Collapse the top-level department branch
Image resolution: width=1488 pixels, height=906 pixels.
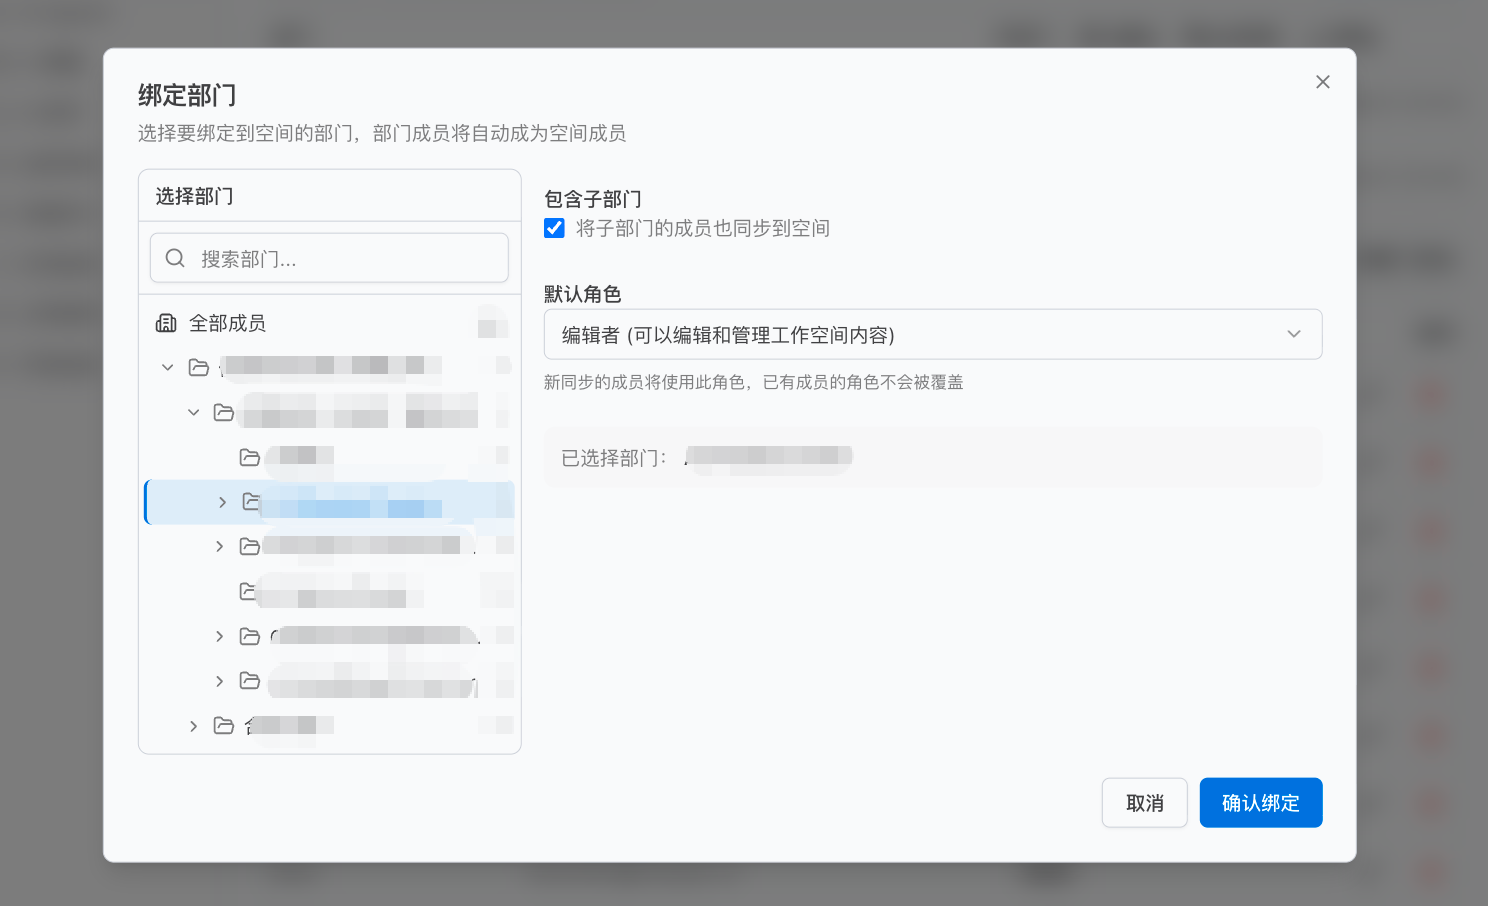[167, 366]
